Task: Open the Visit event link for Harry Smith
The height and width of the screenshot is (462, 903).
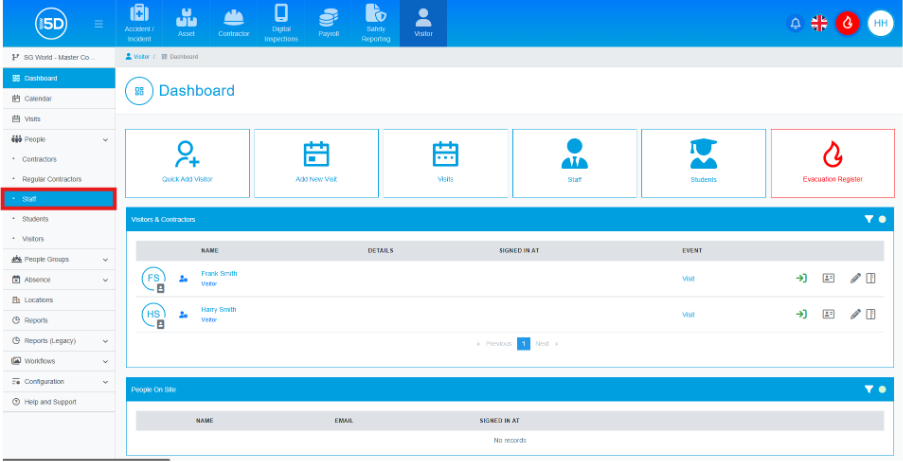Action: pos(688,315)
